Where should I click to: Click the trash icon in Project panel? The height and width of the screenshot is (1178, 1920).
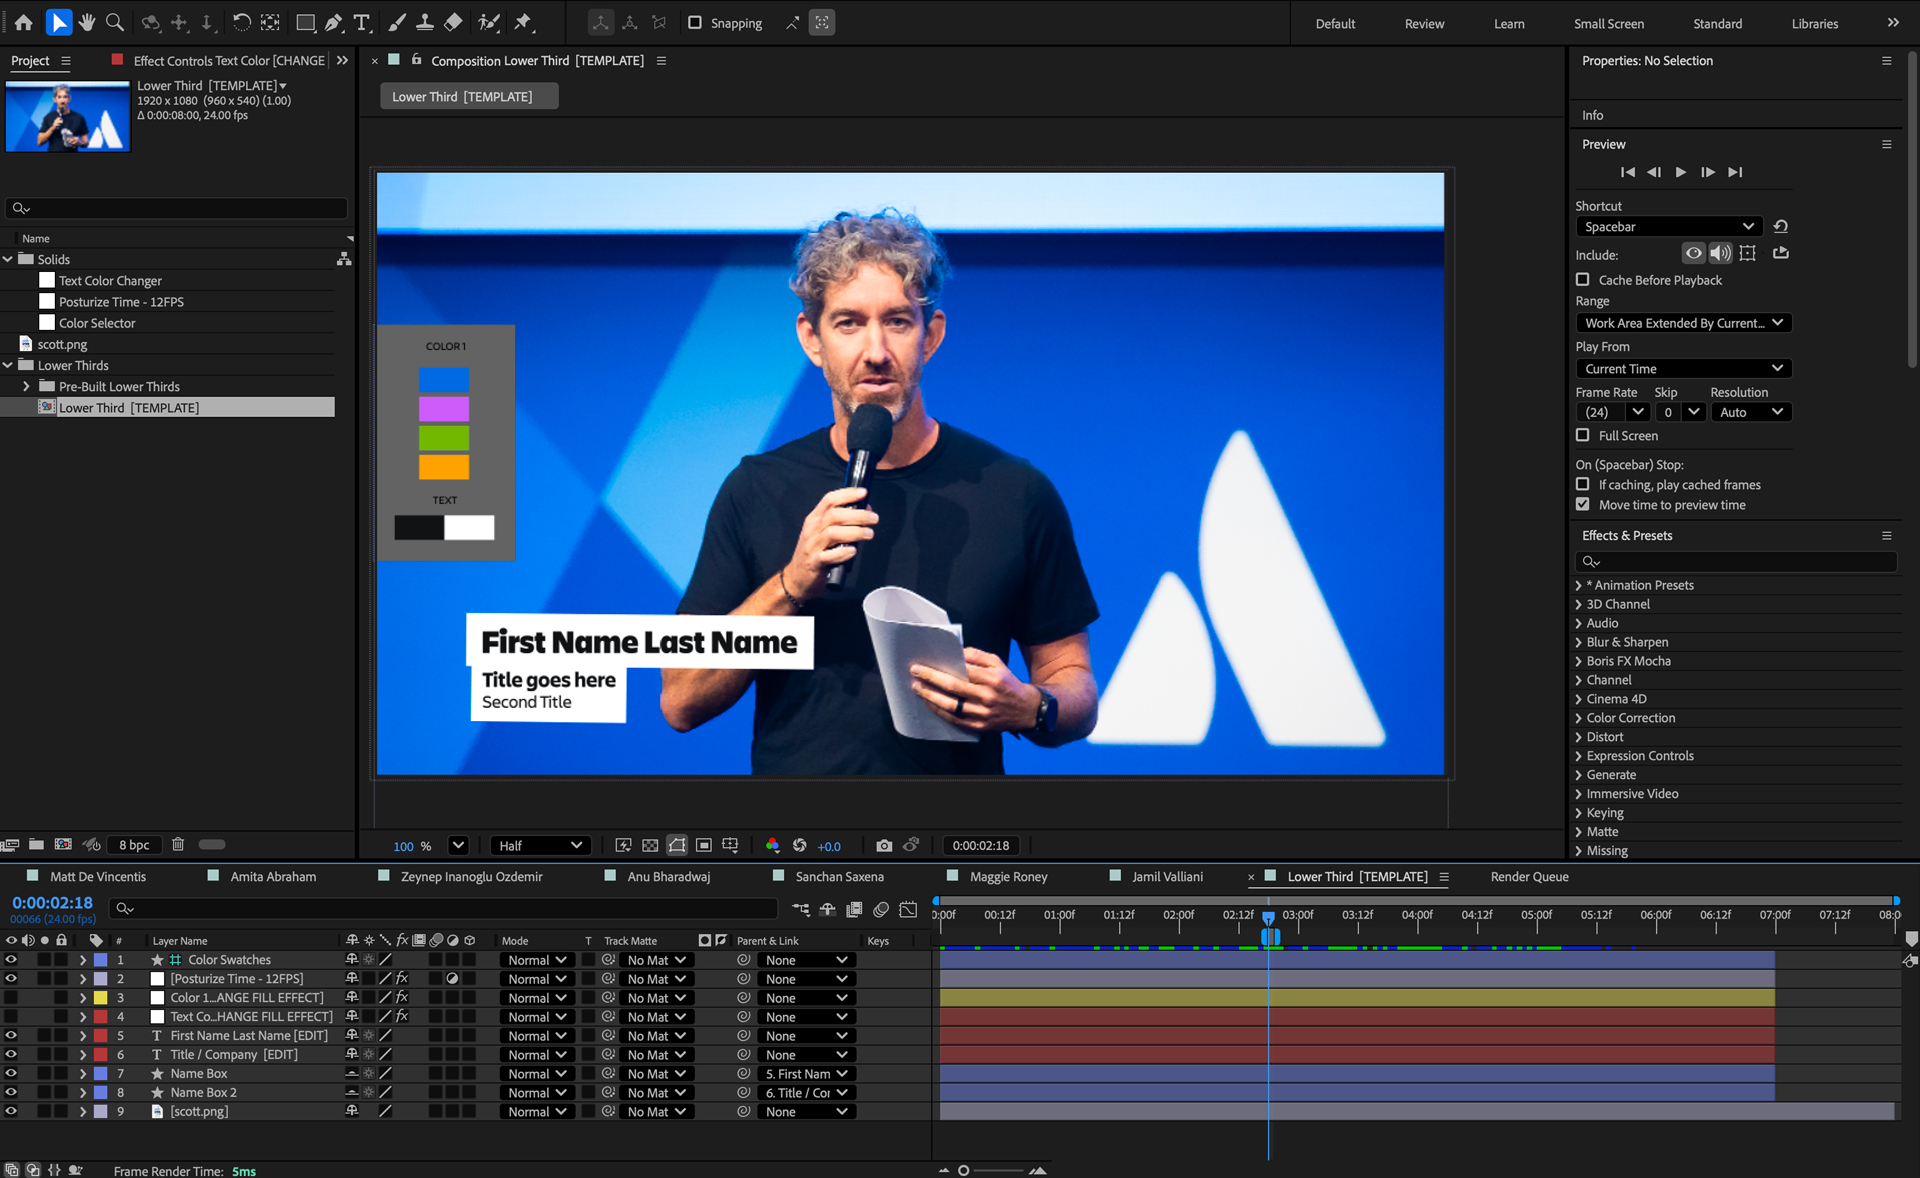178,844
